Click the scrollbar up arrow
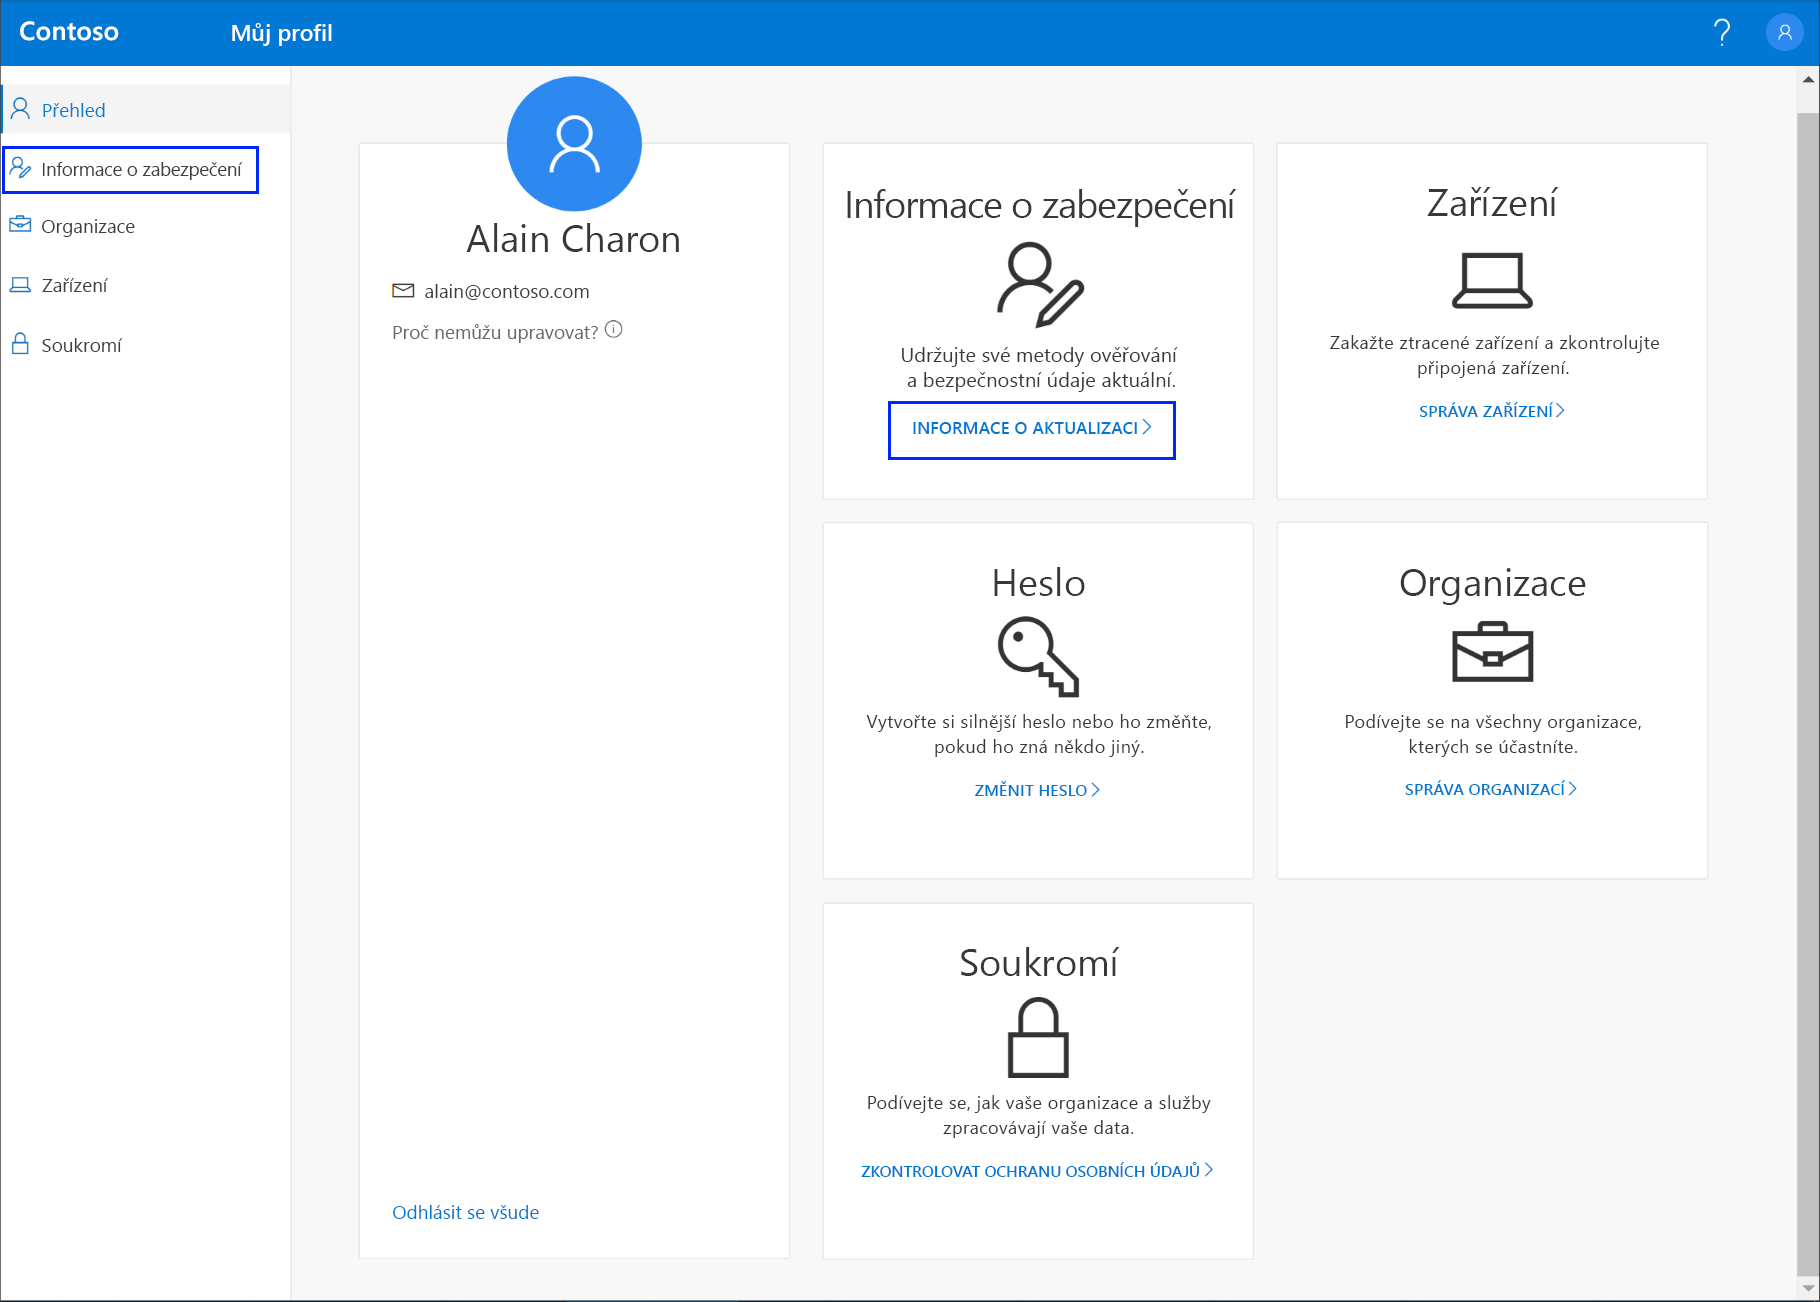Image resolution: width=1820 pixels, height=1302 pixels. (x=1808, y=79)
